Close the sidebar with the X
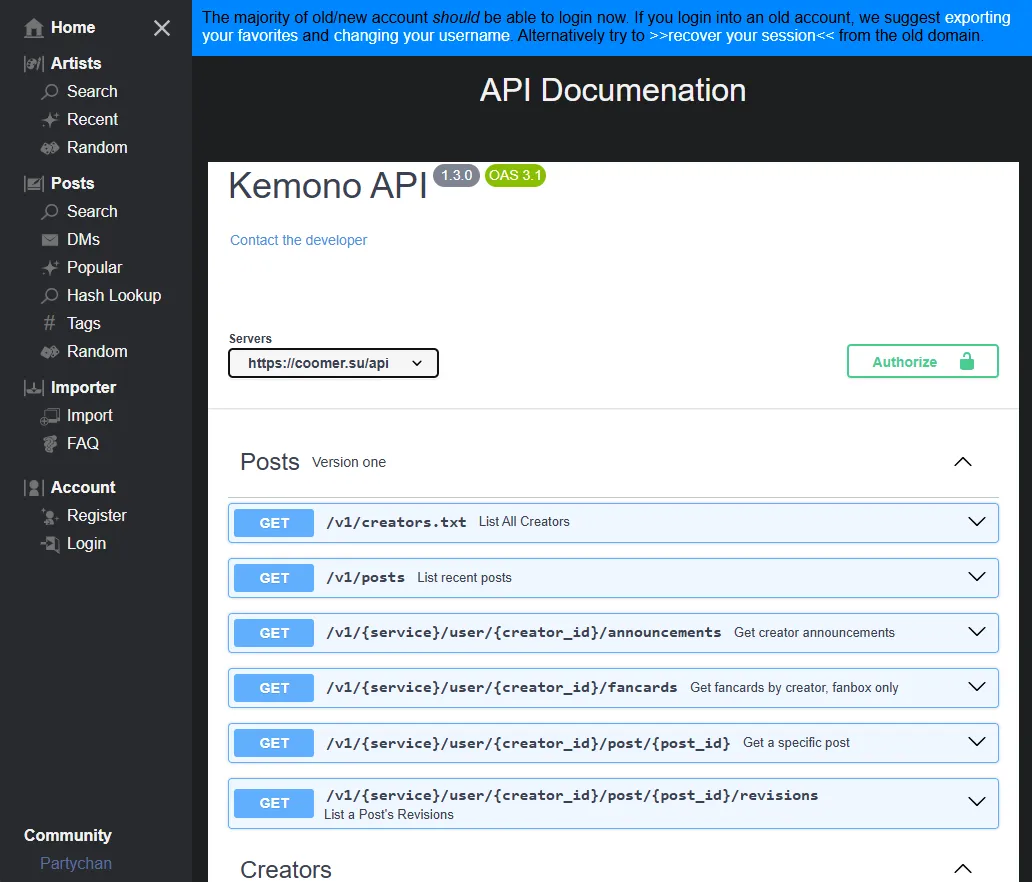The image size is (1032, 882). coord(162,28)
